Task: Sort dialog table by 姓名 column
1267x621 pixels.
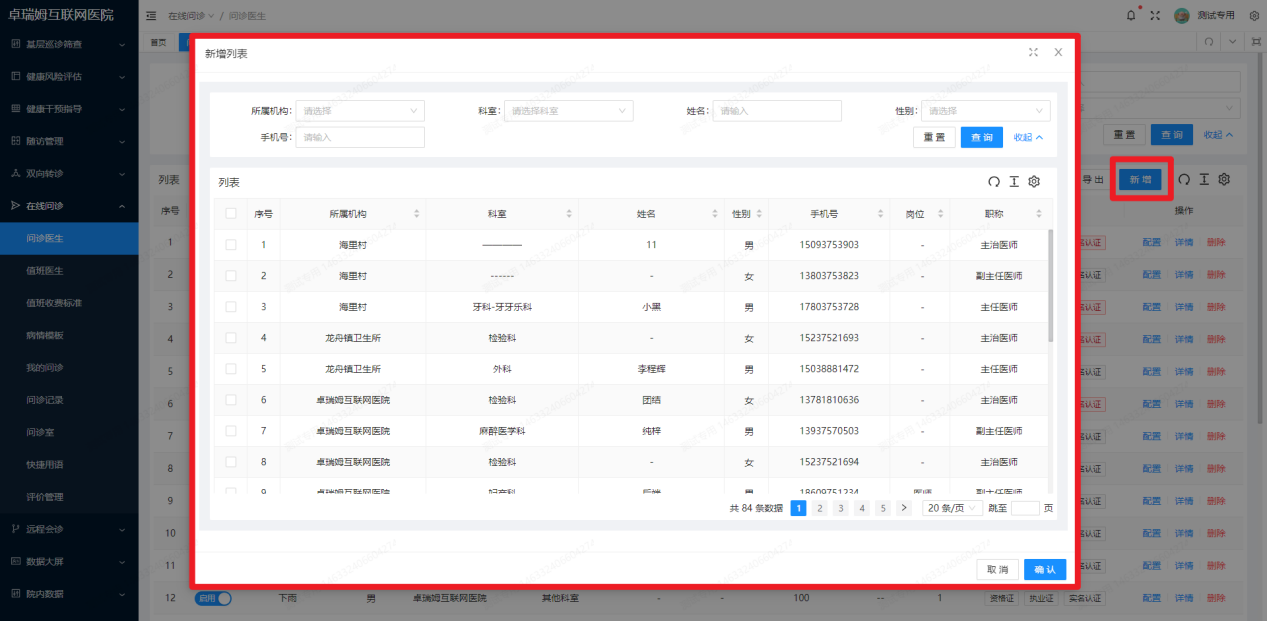Action: (x=715, y=214)
